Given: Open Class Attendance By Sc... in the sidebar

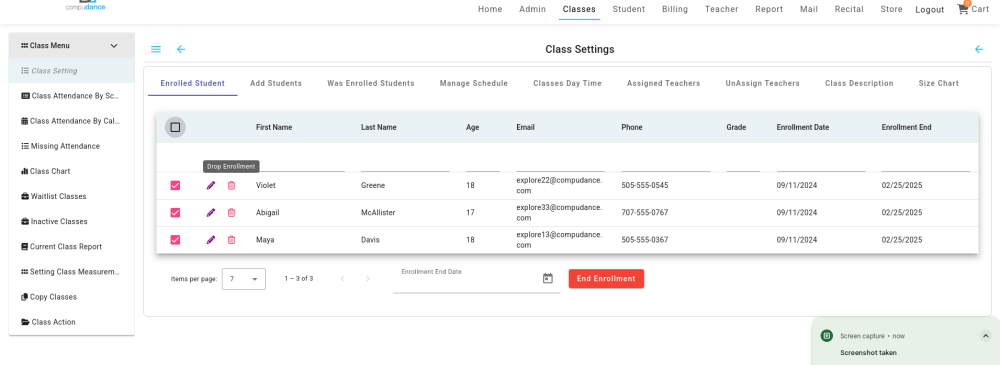Looking at the screenshot, I should pos(71,96).
